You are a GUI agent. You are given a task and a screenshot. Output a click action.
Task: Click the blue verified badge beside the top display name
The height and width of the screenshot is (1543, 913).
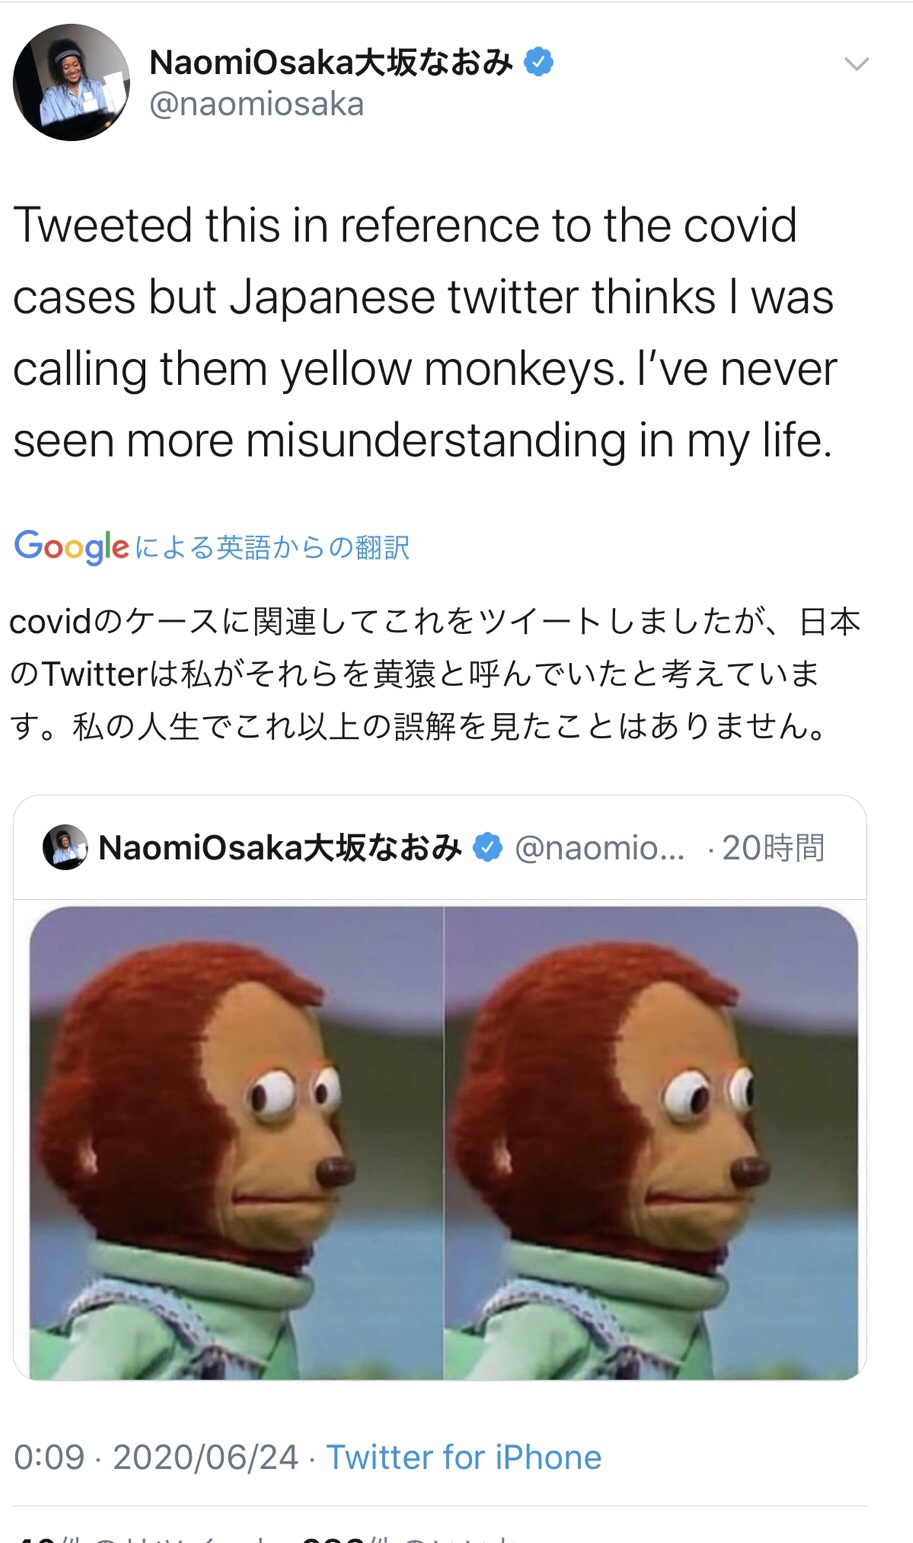point(539,62)
